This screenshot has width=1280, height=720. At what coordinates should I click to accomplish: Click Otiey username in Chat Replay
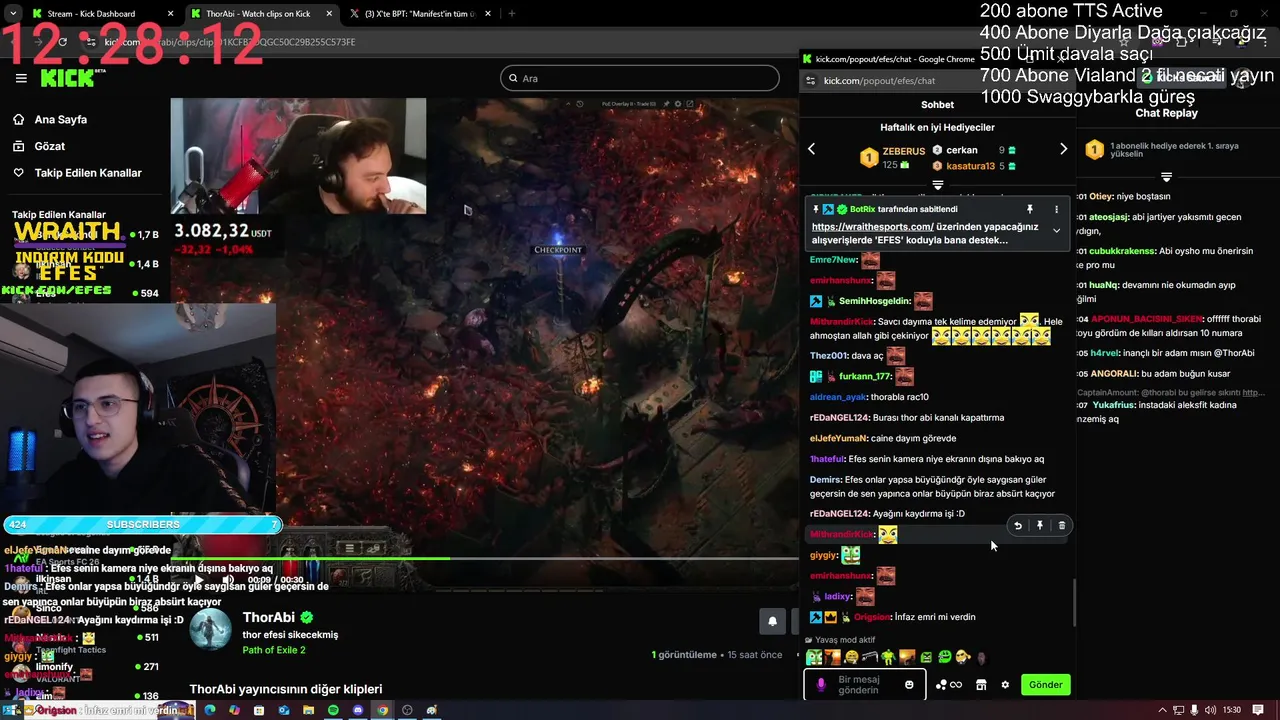tap(1101, 196)
